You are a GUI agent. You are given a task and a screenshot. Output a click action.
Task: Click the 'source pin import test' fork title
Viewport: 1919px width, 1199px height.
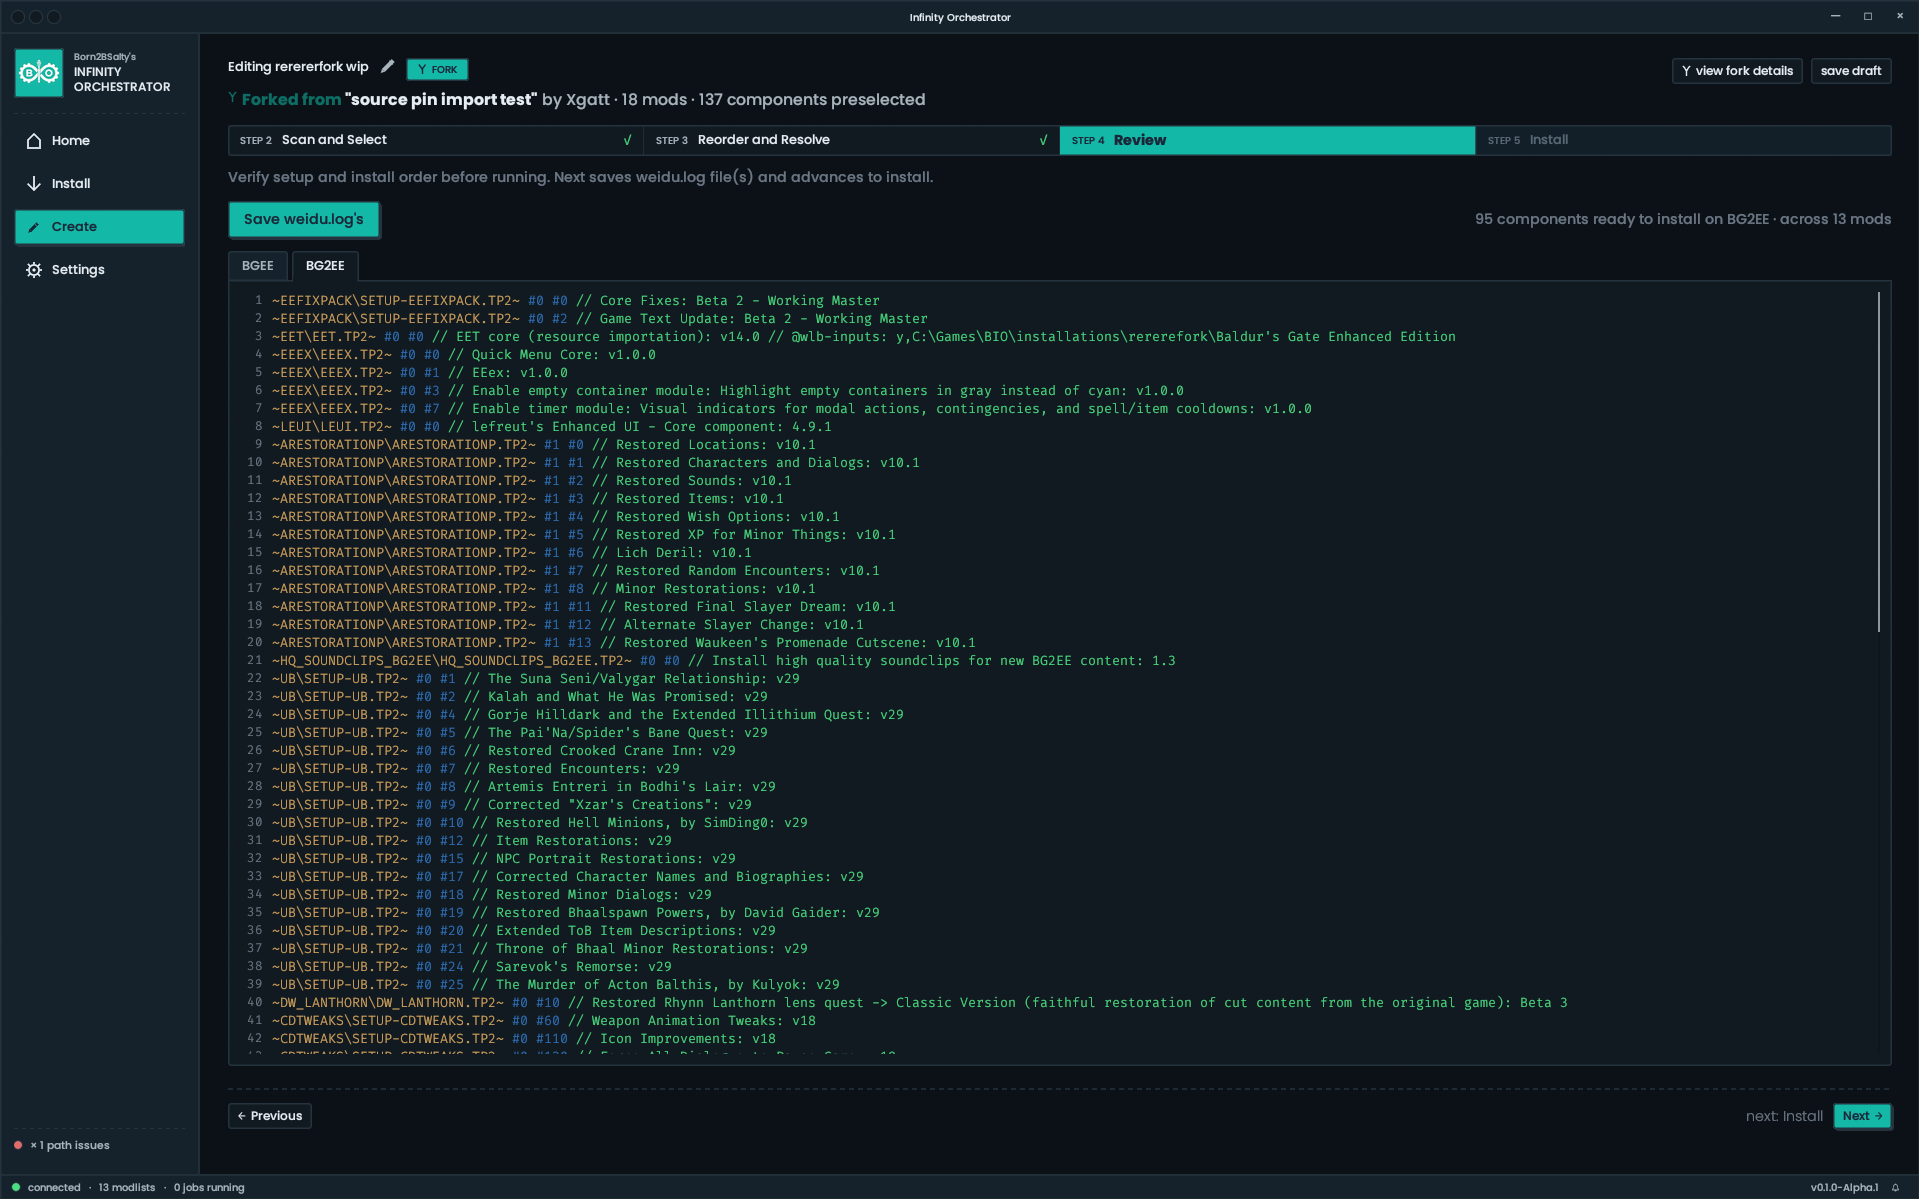point(440,100)
